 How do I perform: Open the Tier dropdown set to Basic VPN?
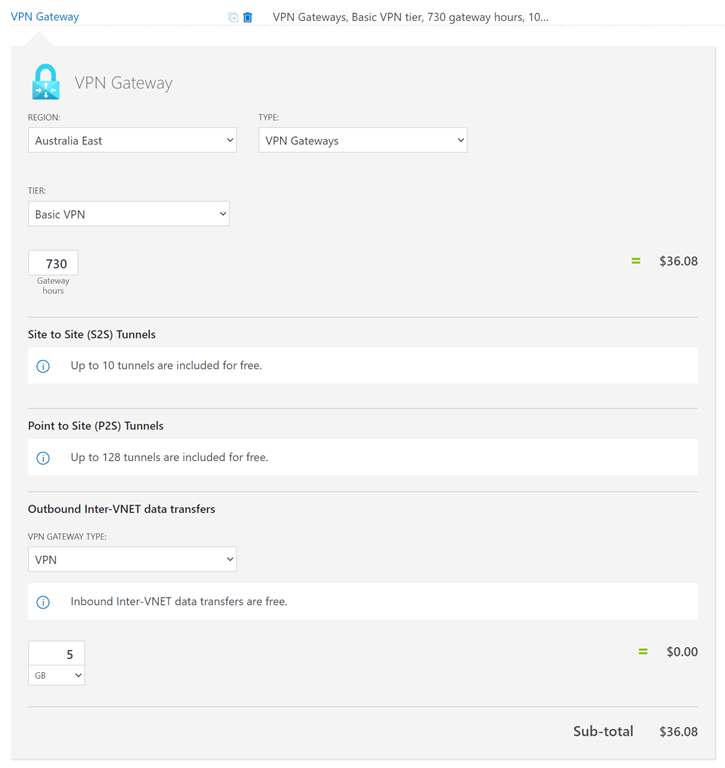[x=128, y=214]
